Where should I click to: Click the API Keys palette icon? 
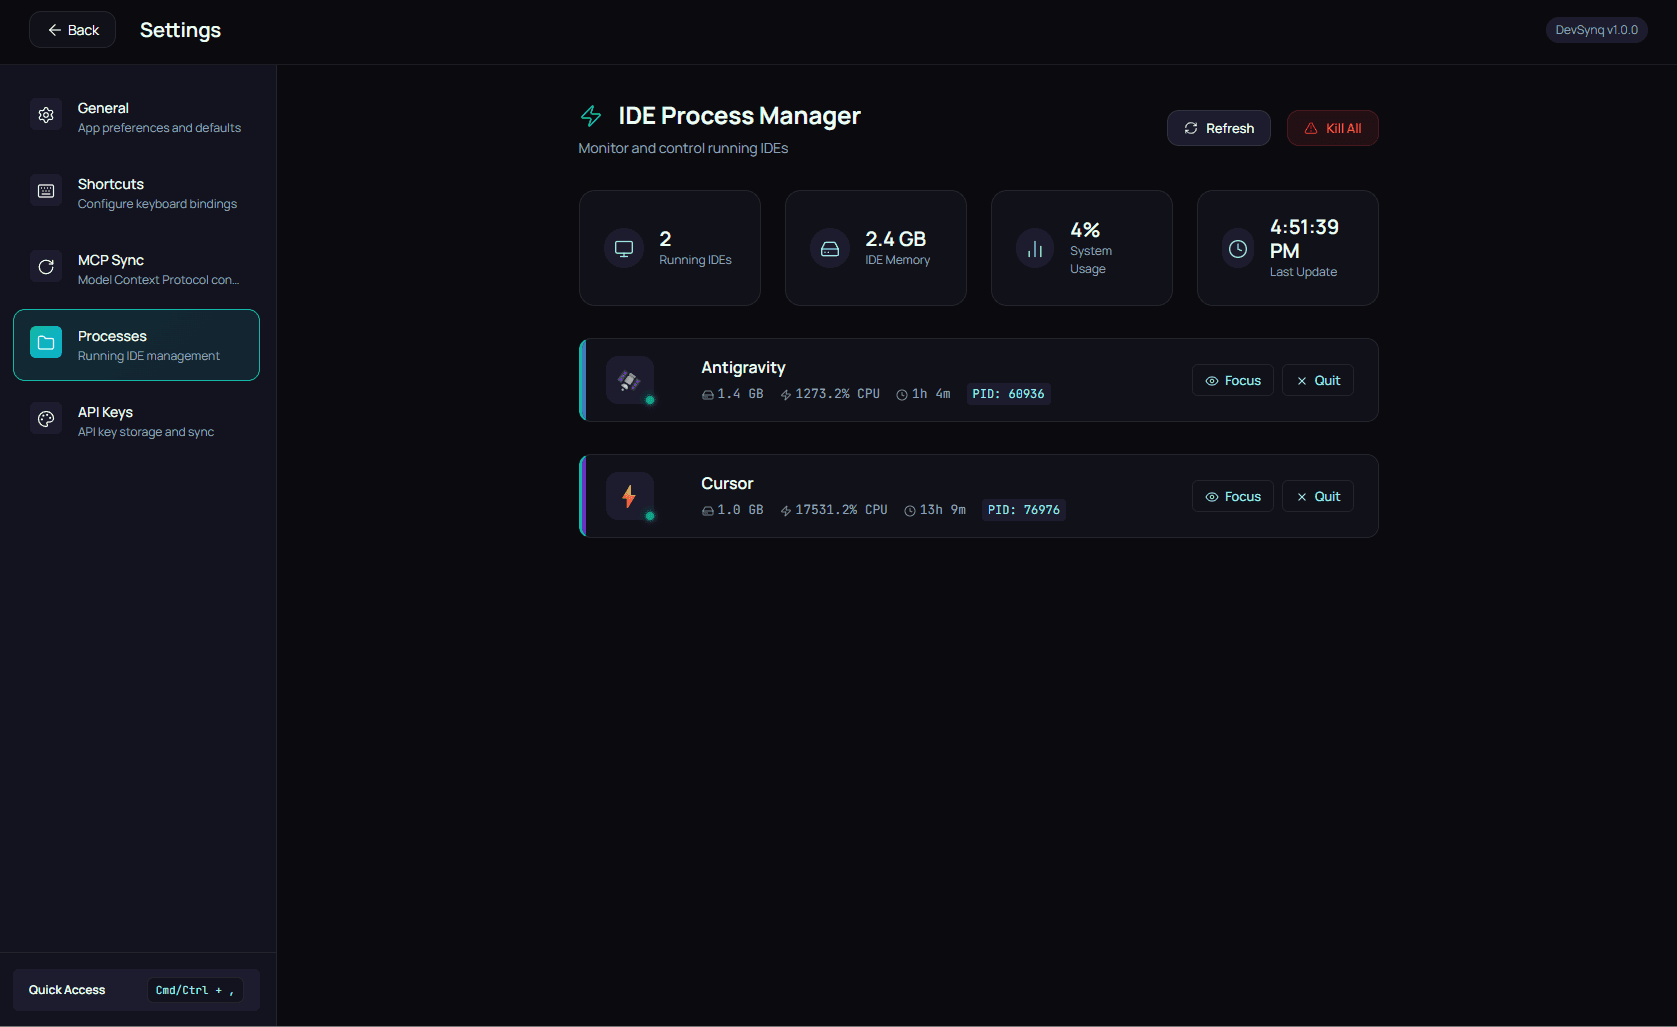coord(46,418)
